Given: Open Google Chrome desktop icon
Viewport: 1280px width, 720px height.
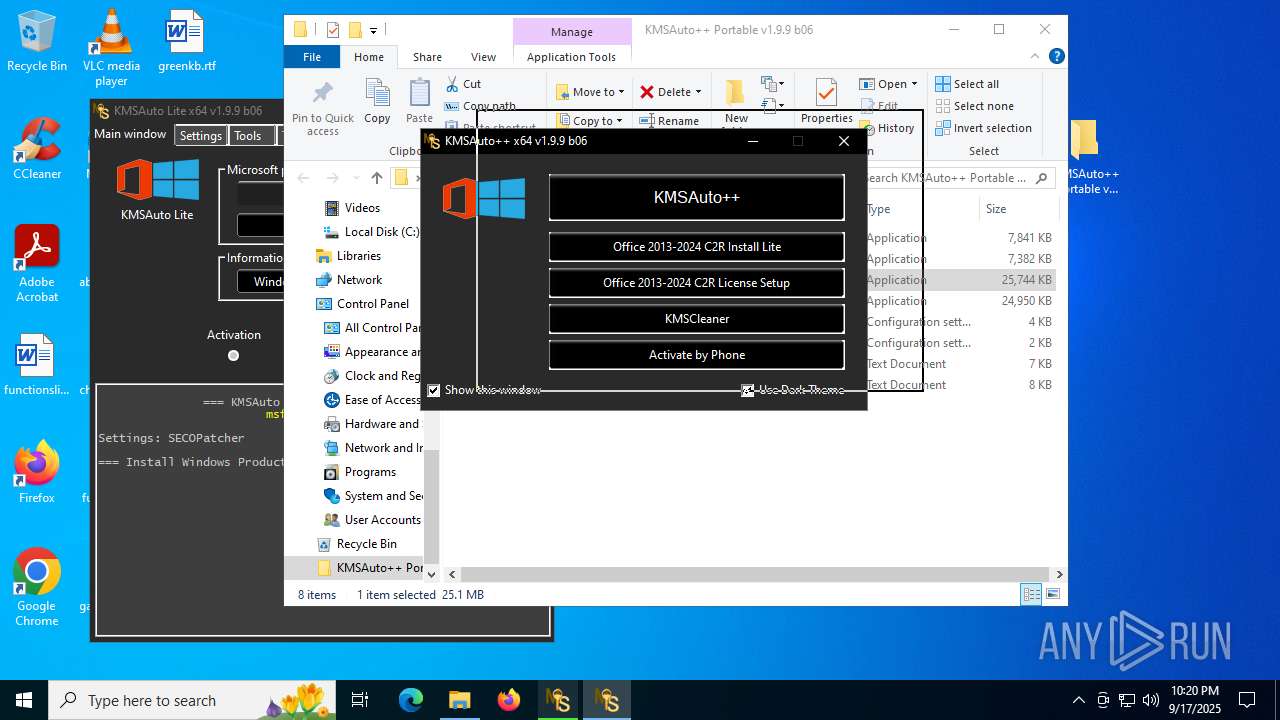Looking at the screenshot, I should point(37,587).
